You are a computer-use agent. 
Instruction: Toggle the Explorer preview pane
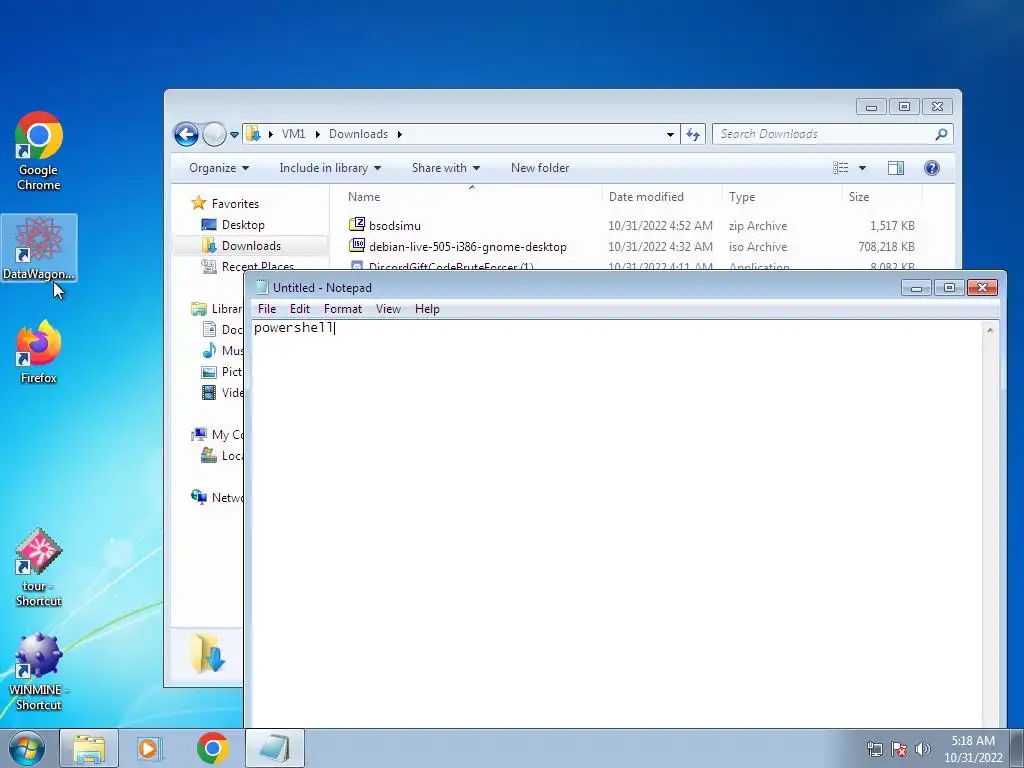[896, 168]
